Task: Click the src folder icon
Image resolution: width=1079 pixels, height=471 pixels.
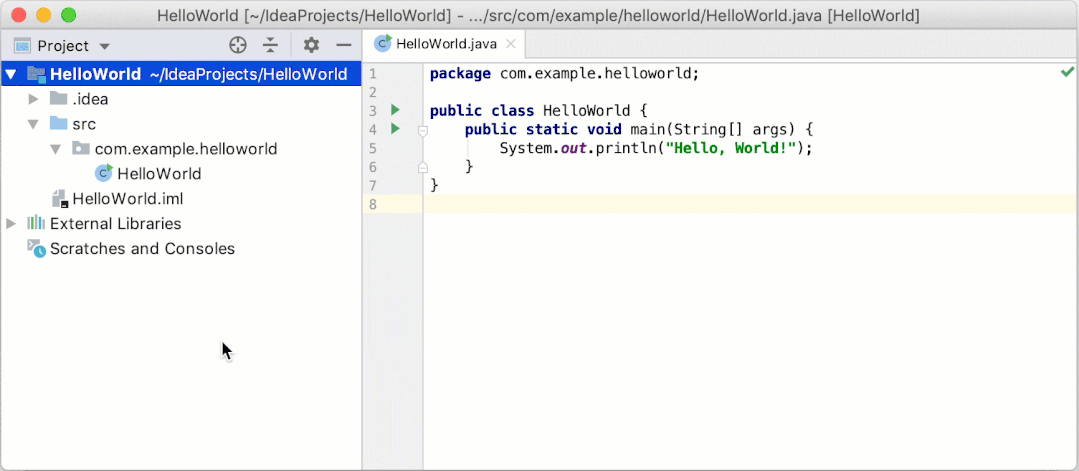Action: [58, 124]
